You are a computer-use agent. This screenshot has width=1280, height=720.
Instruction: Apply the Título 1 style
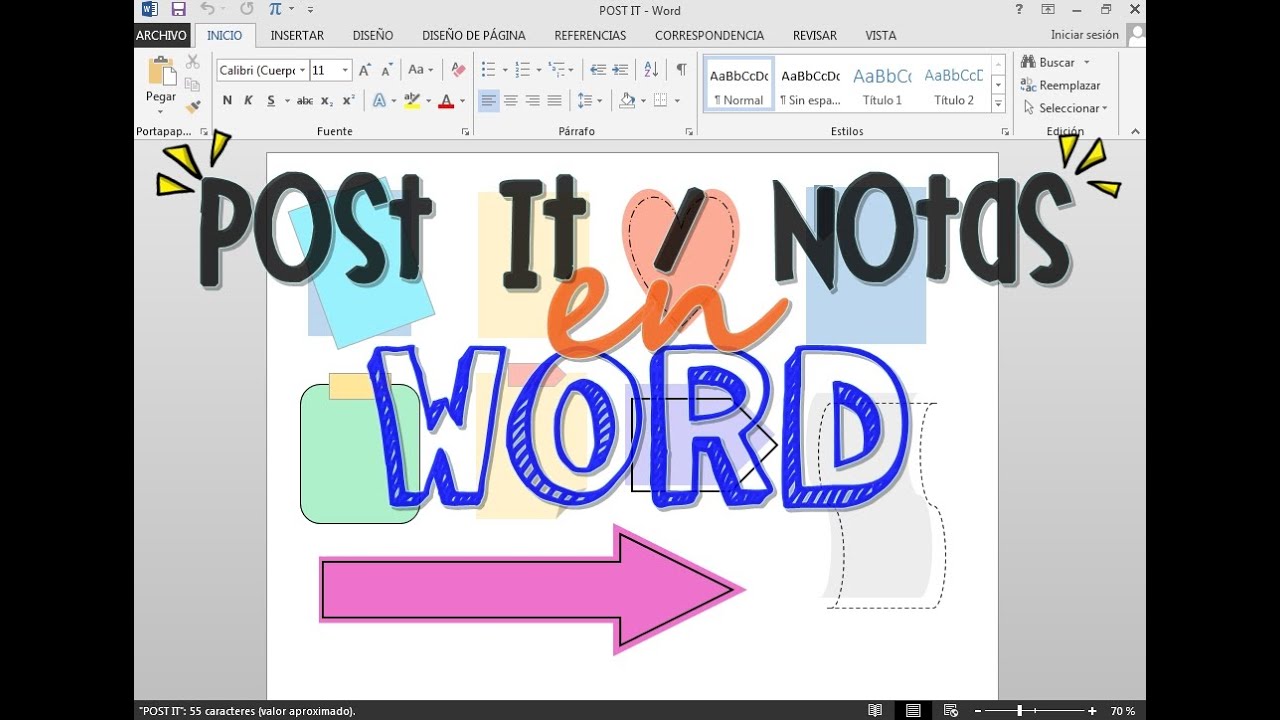[882, 84]
